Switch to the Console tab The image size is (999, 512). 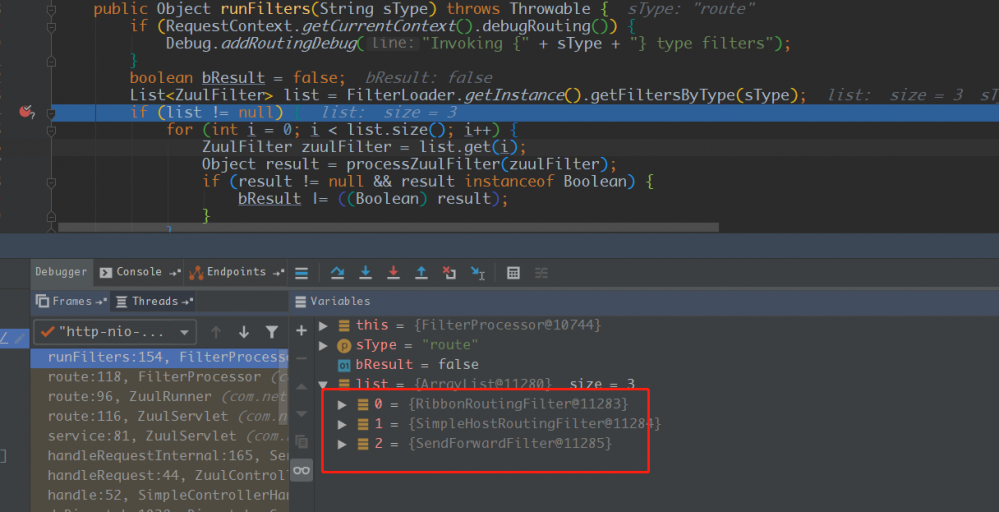[139, 272]
